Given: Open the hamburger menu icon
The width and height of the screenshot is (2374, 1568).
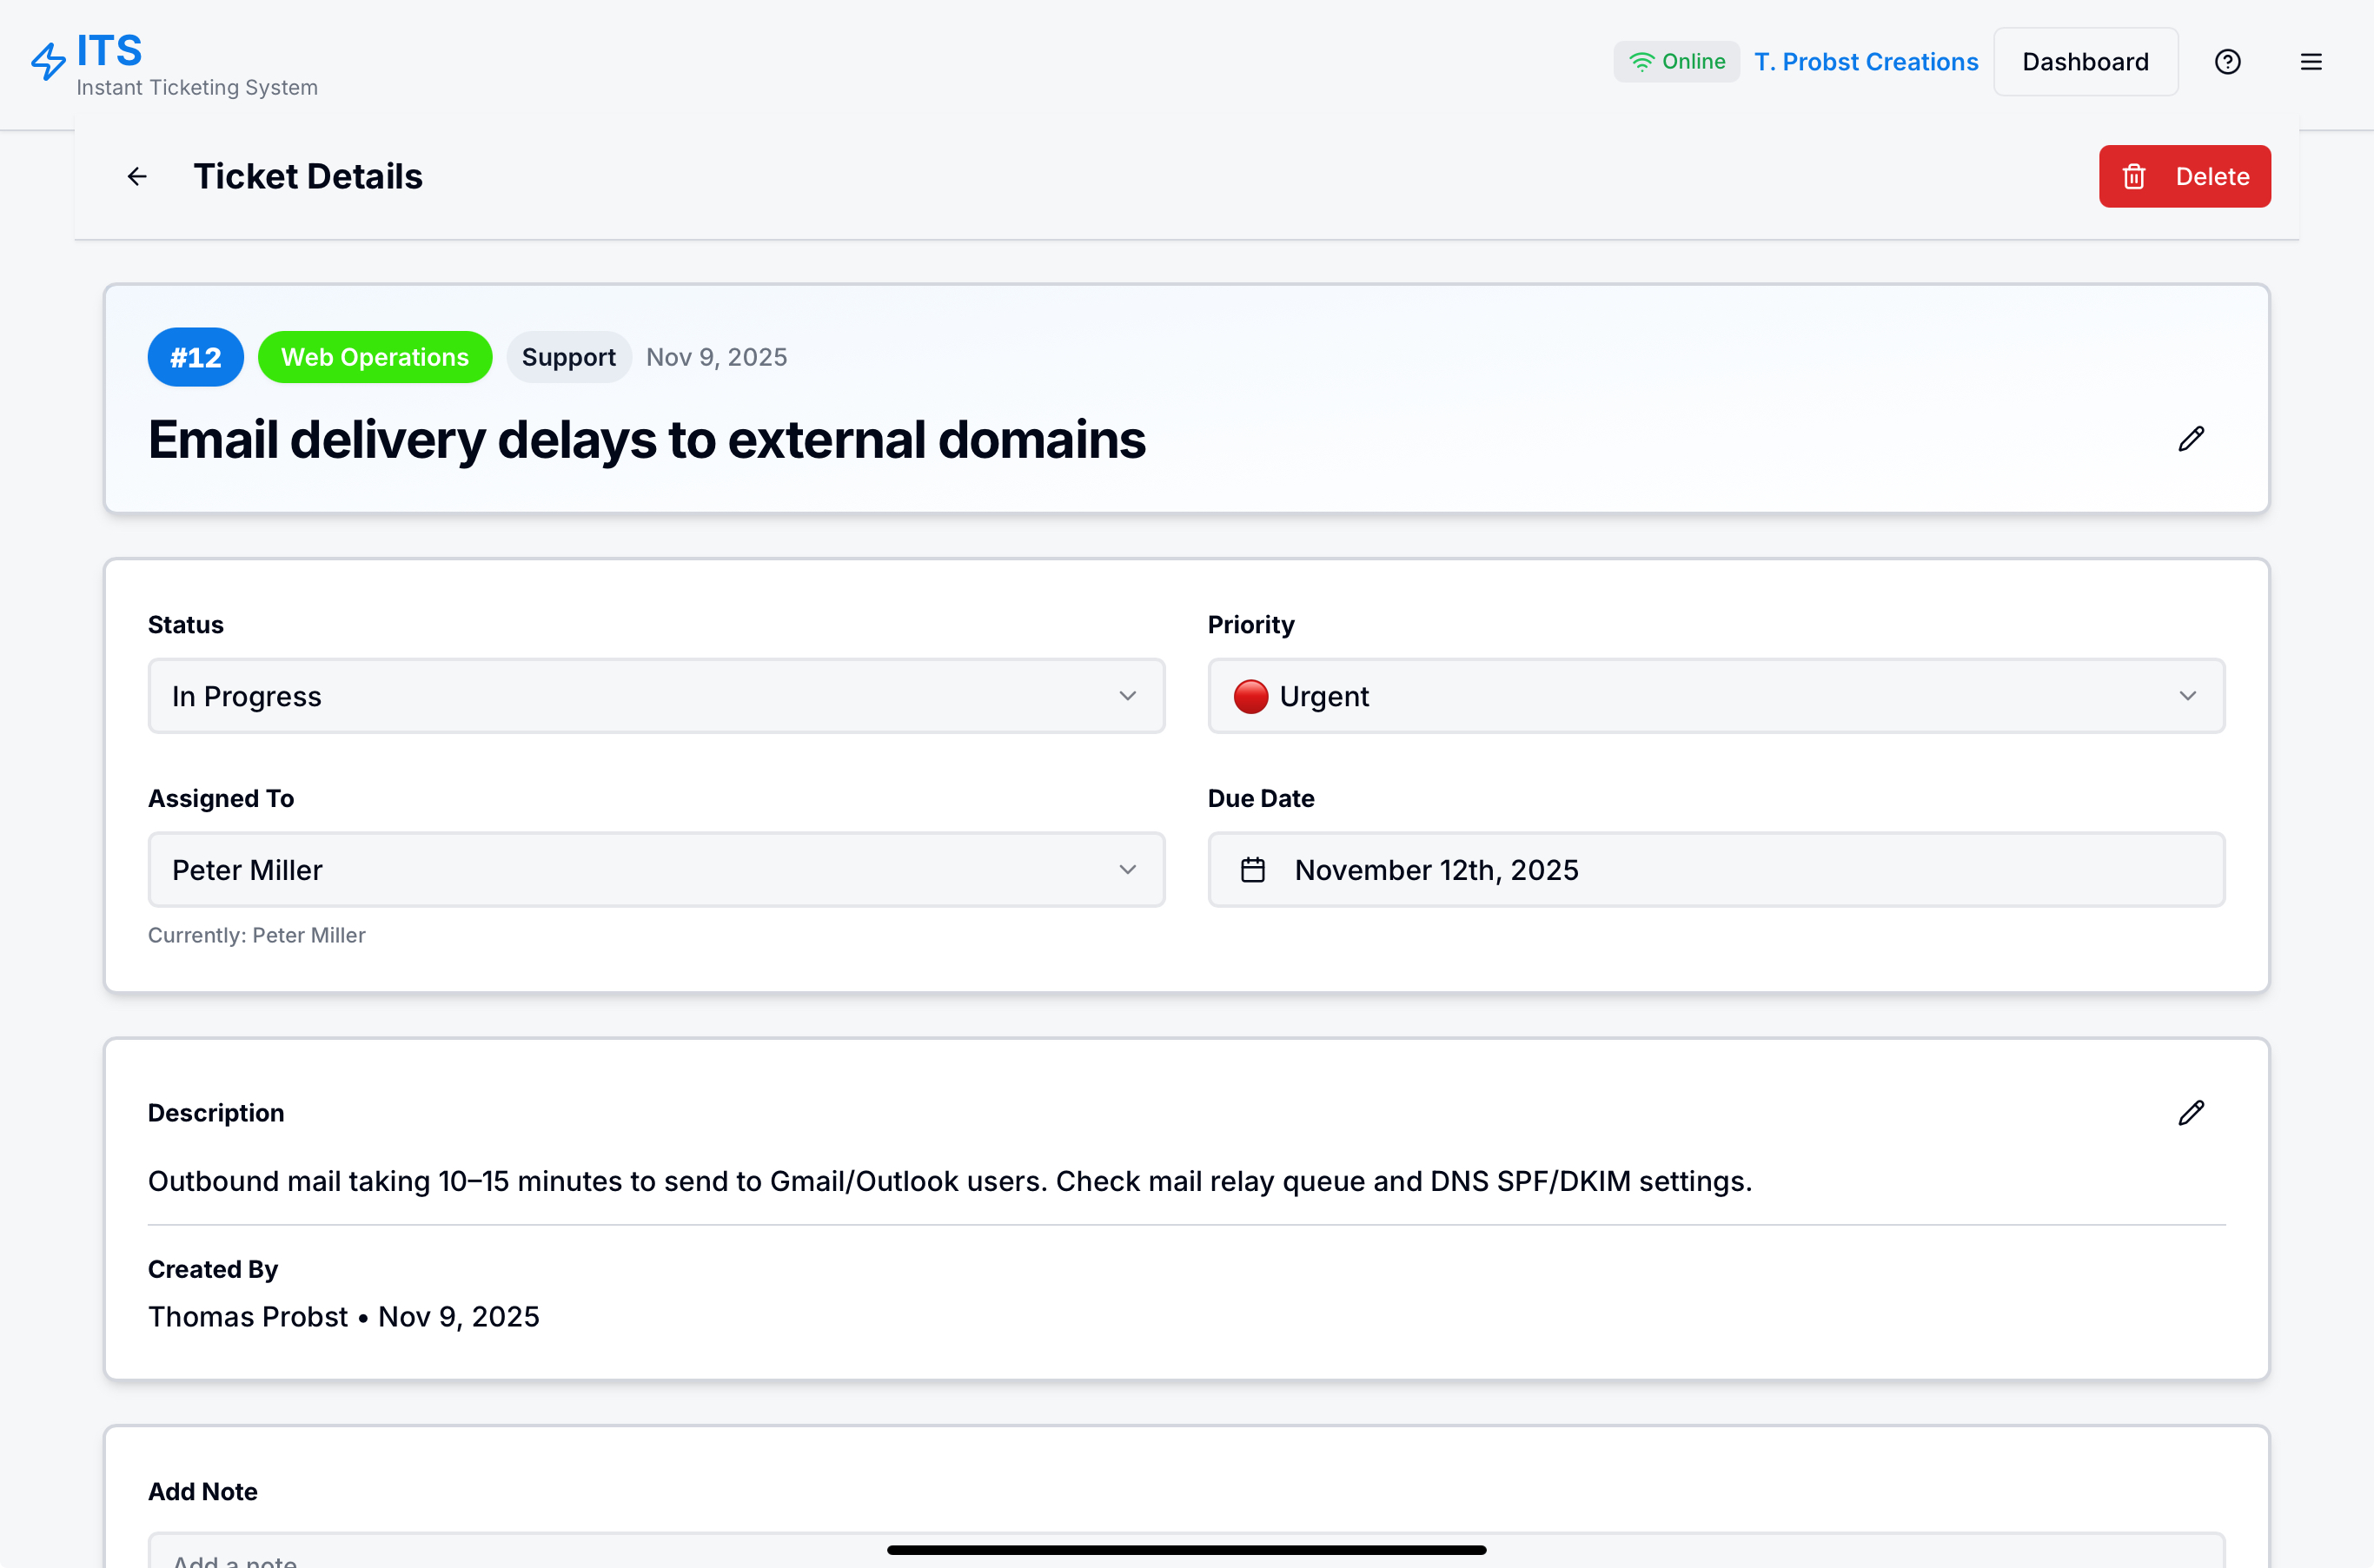Looking at the screenshot, I should point(2311,62).
